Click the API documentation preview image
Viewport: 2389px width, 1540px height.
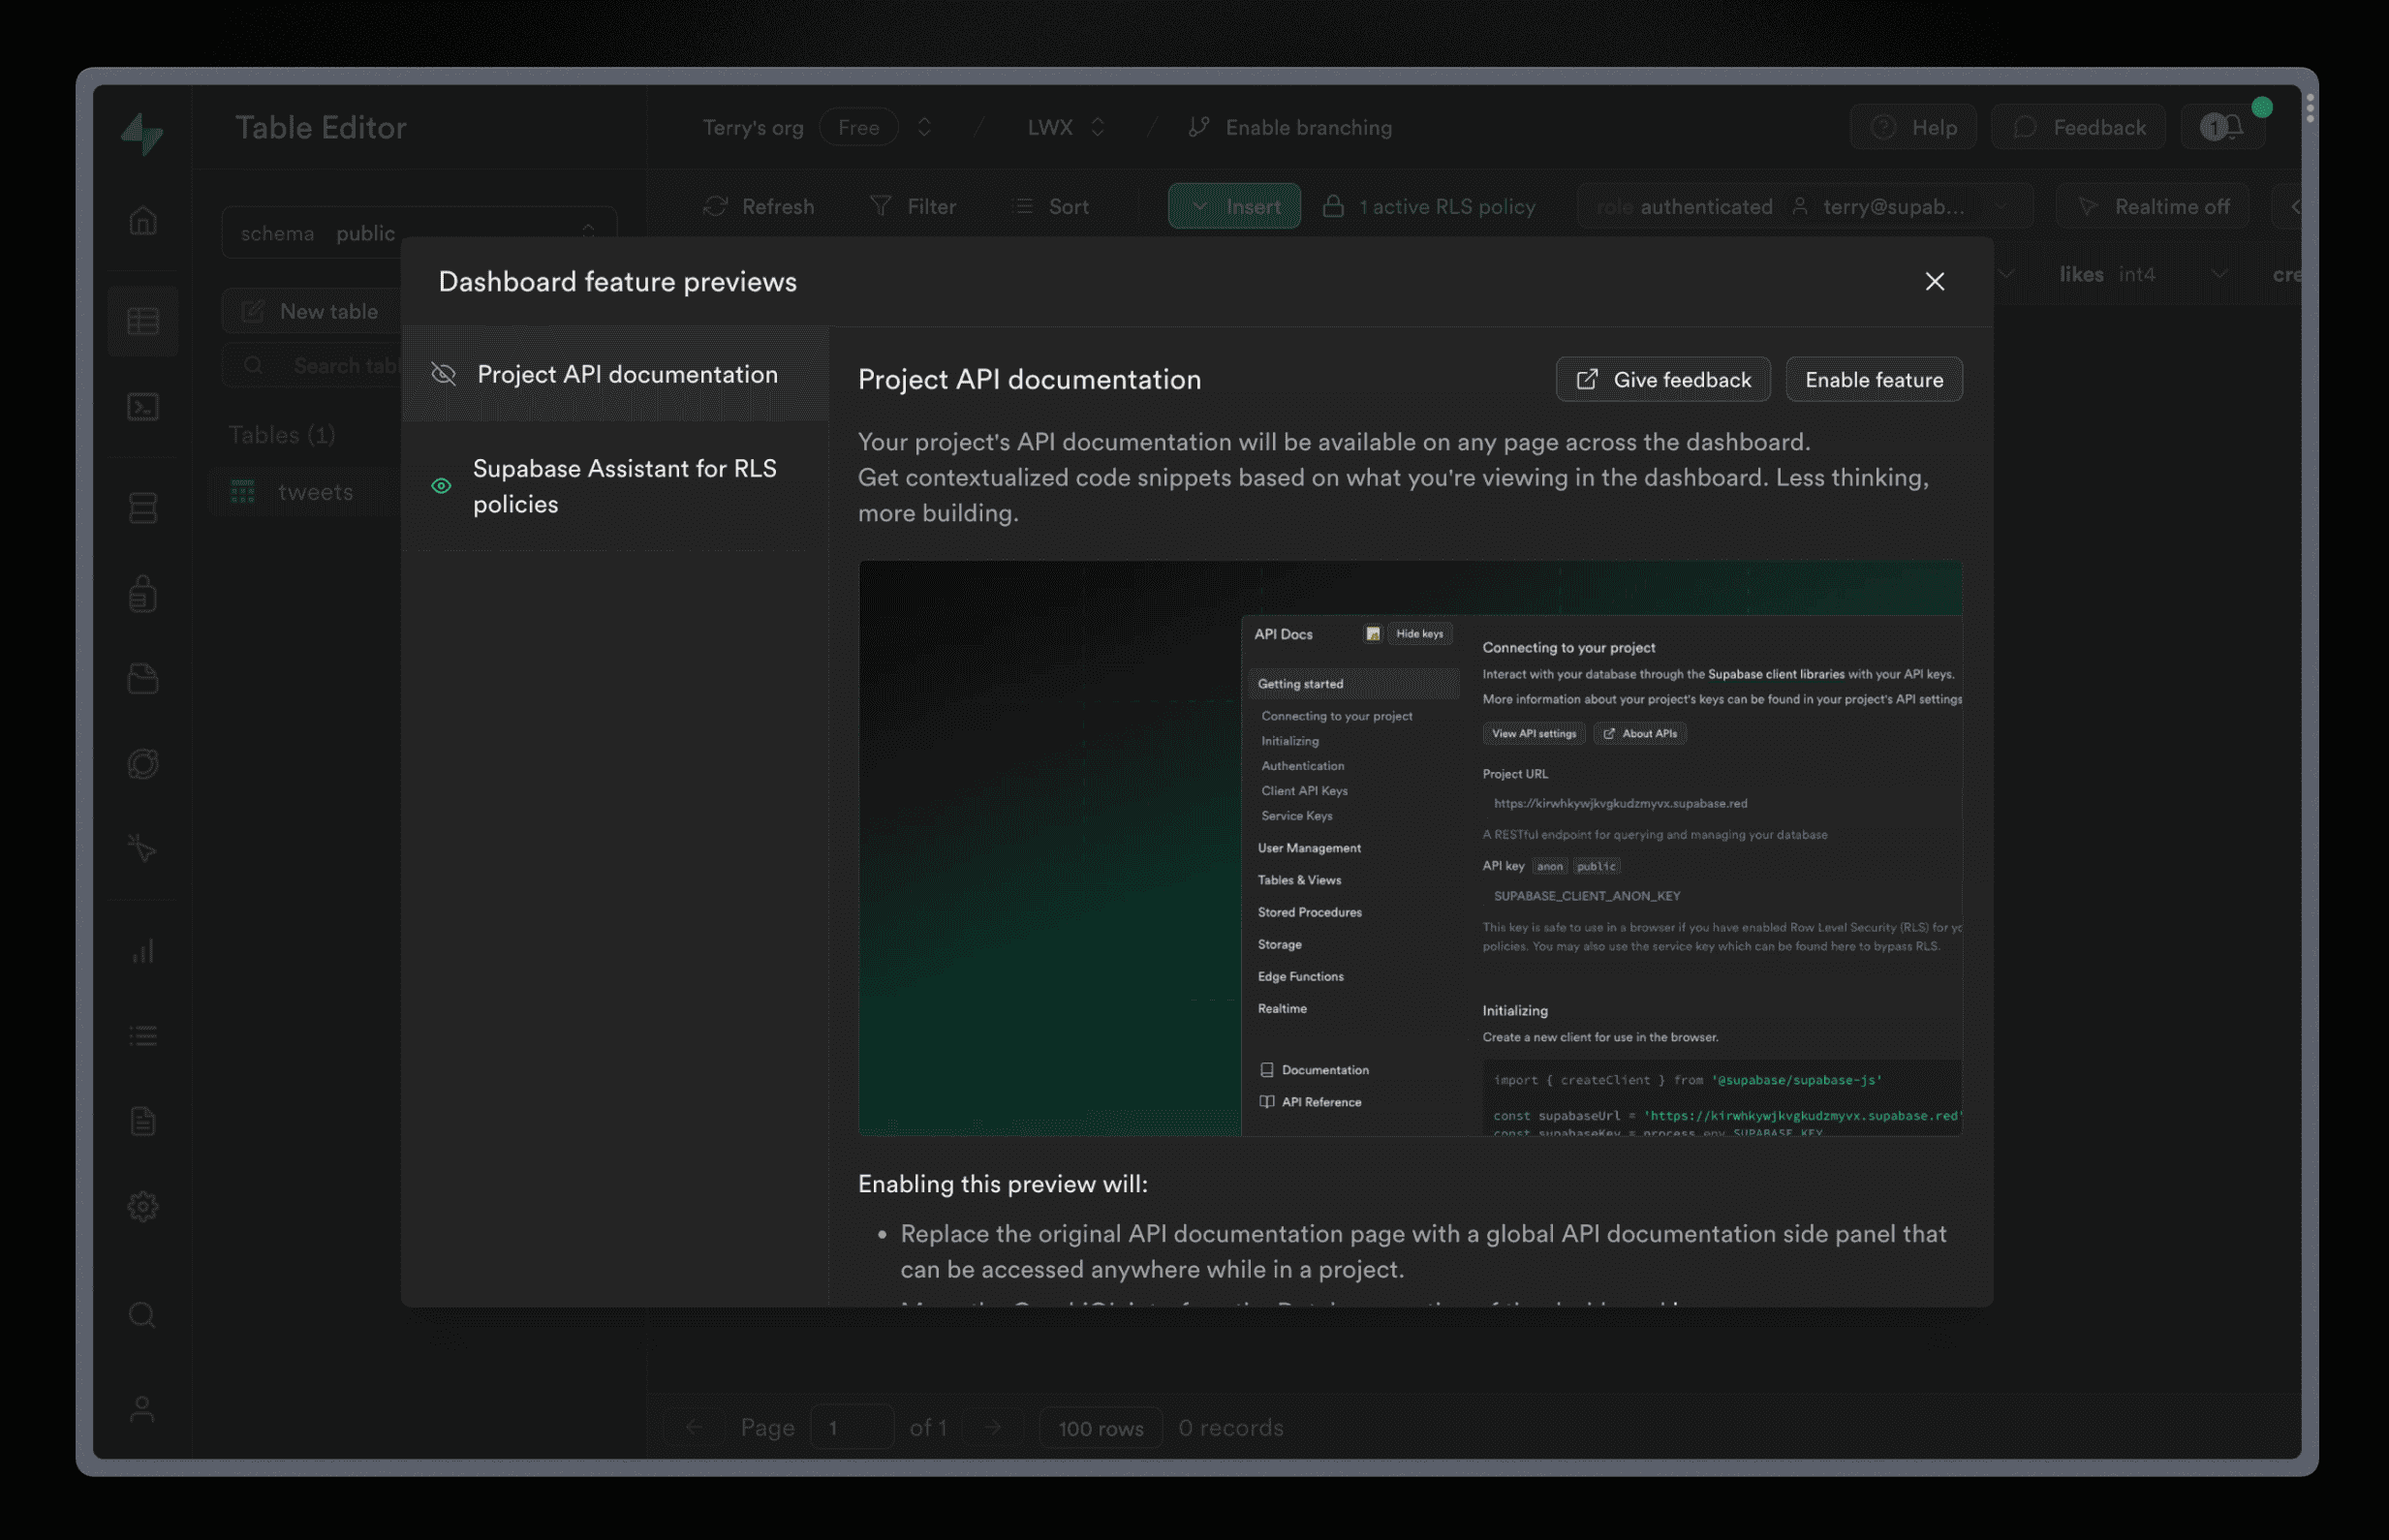pyautogui.click(x=1410, y=848)
